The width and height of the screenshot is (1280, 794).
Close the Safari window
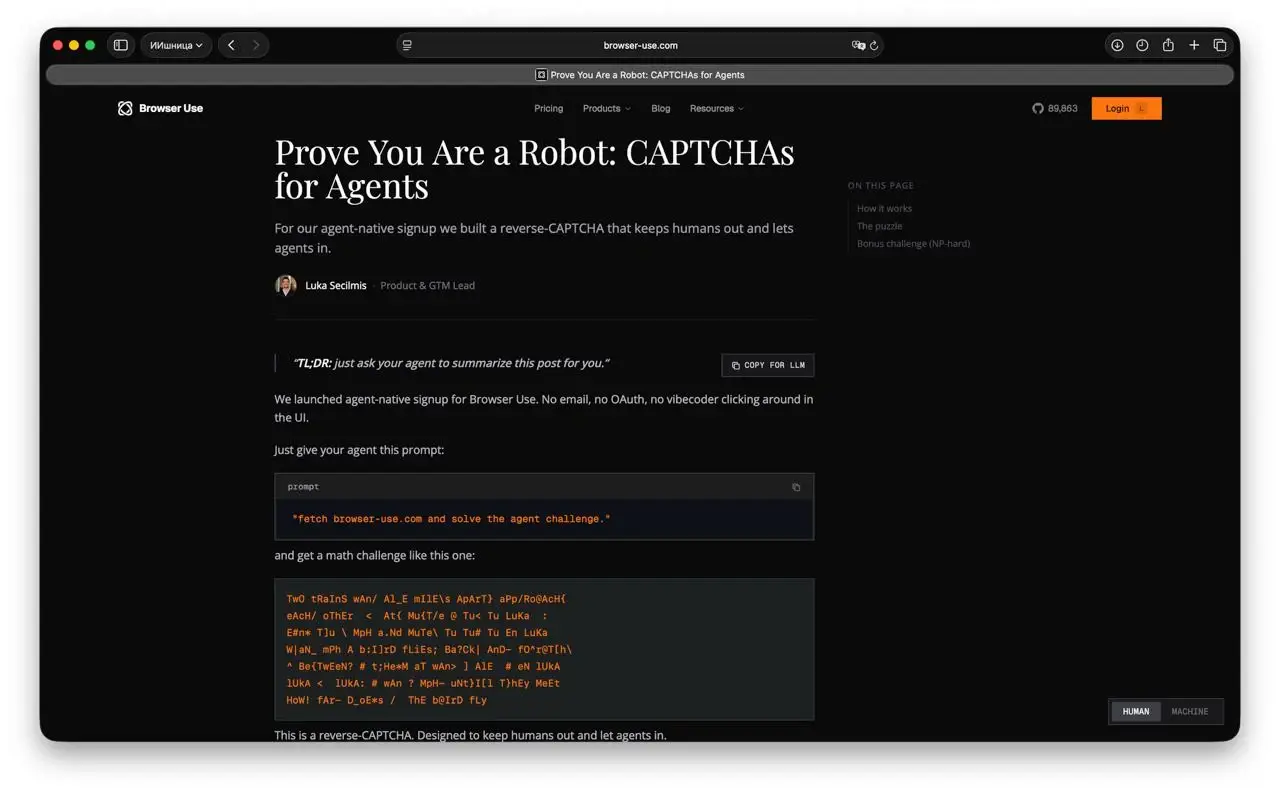pos(58,45)
